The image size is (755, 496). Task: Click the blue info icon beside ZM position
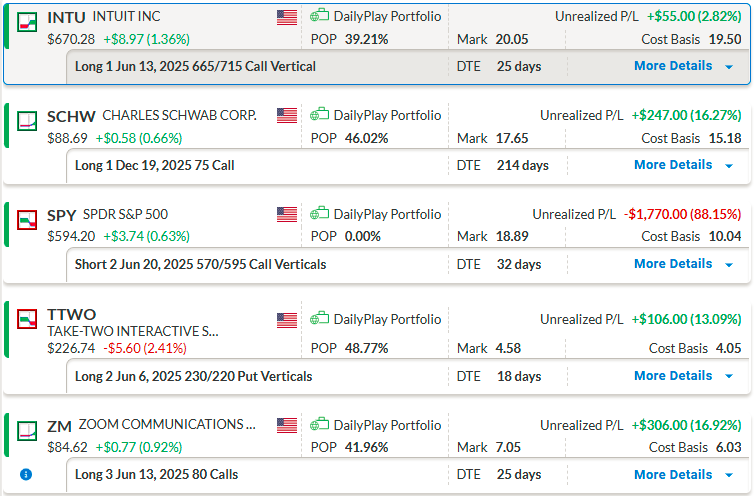tap(26, 474)
